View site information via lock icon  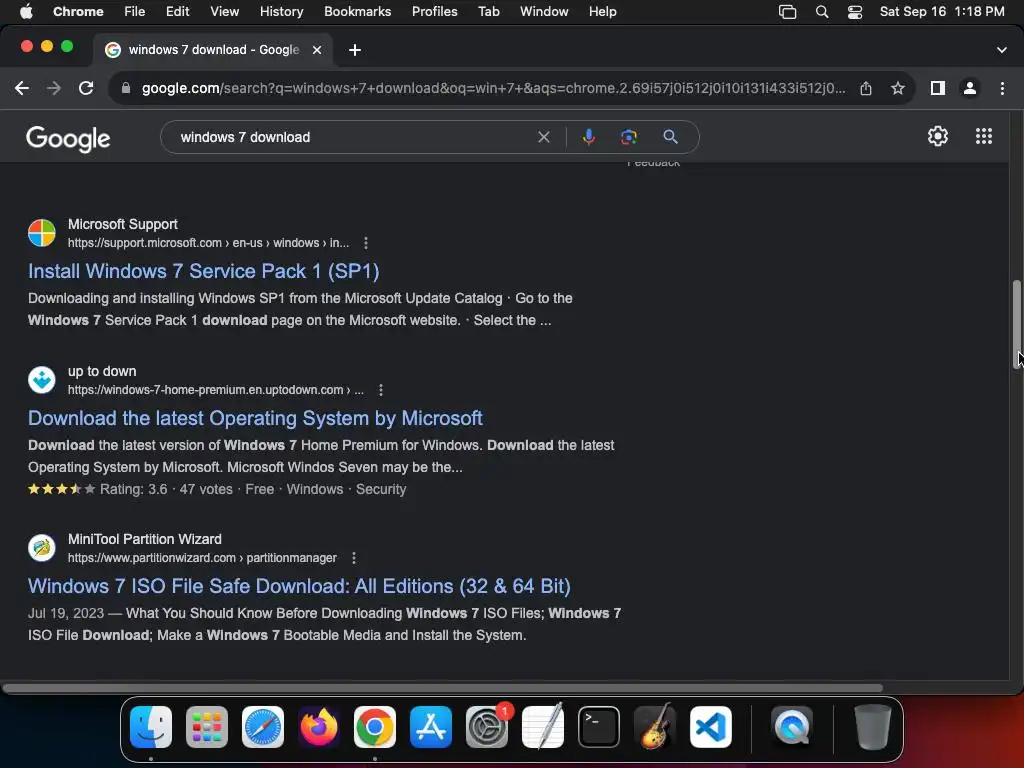pos(126,88)
